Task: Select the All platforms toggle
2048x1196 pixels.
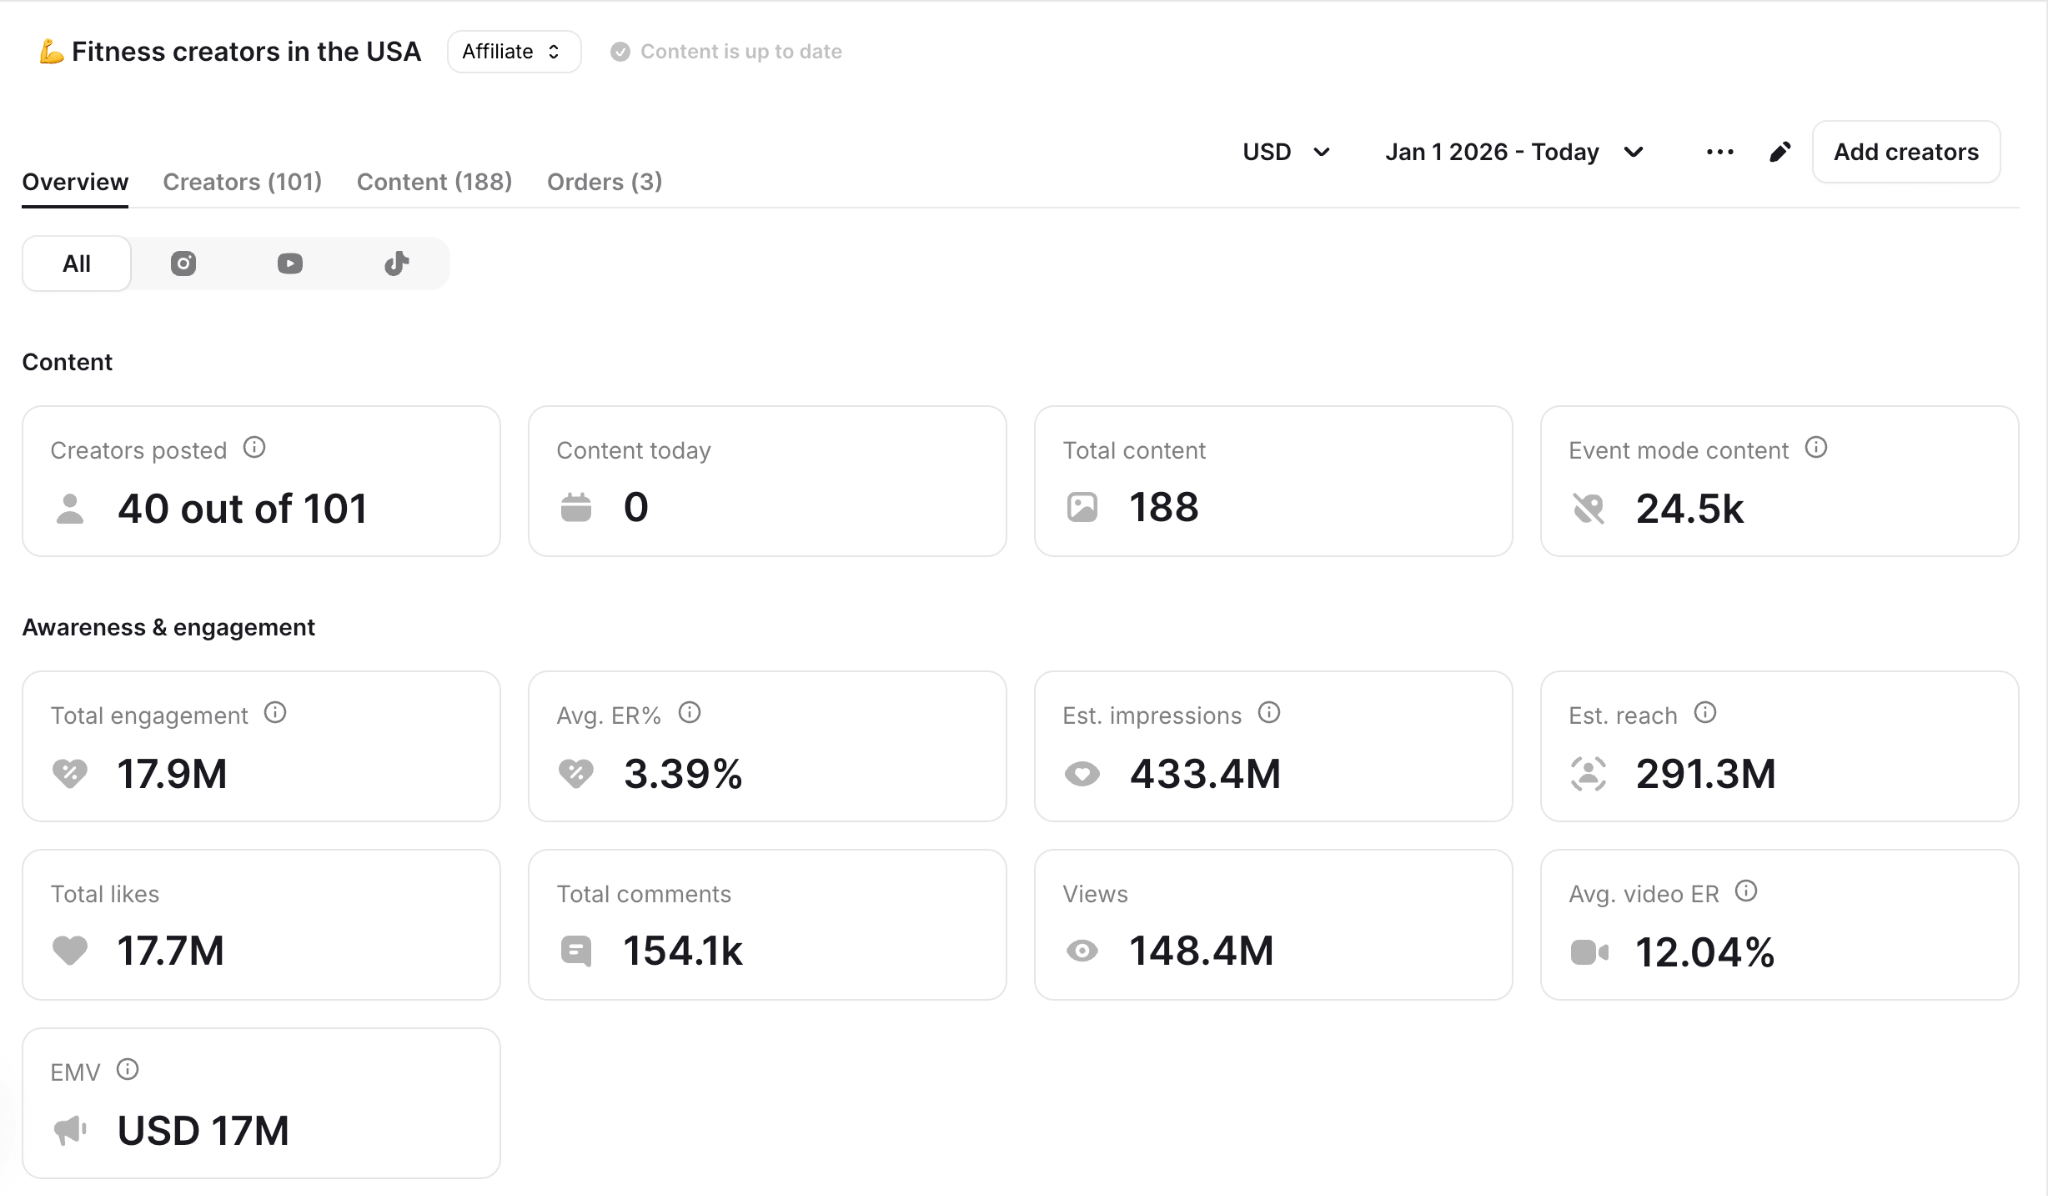Action: [x=77, y=263]
